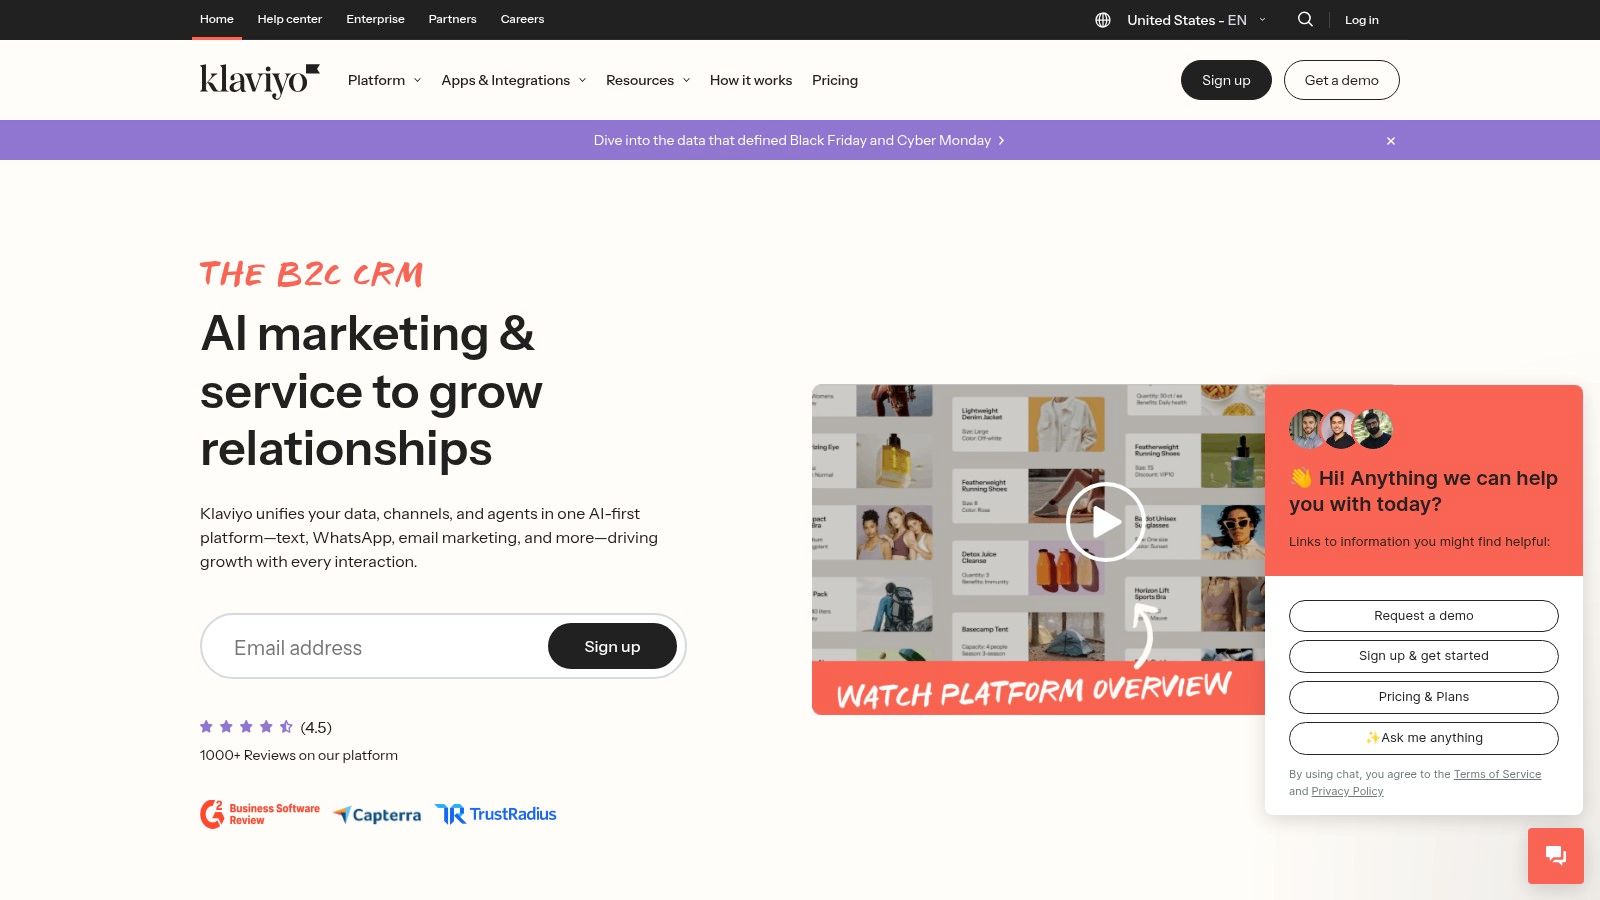Open the Pricing menu item

(835, 80)
